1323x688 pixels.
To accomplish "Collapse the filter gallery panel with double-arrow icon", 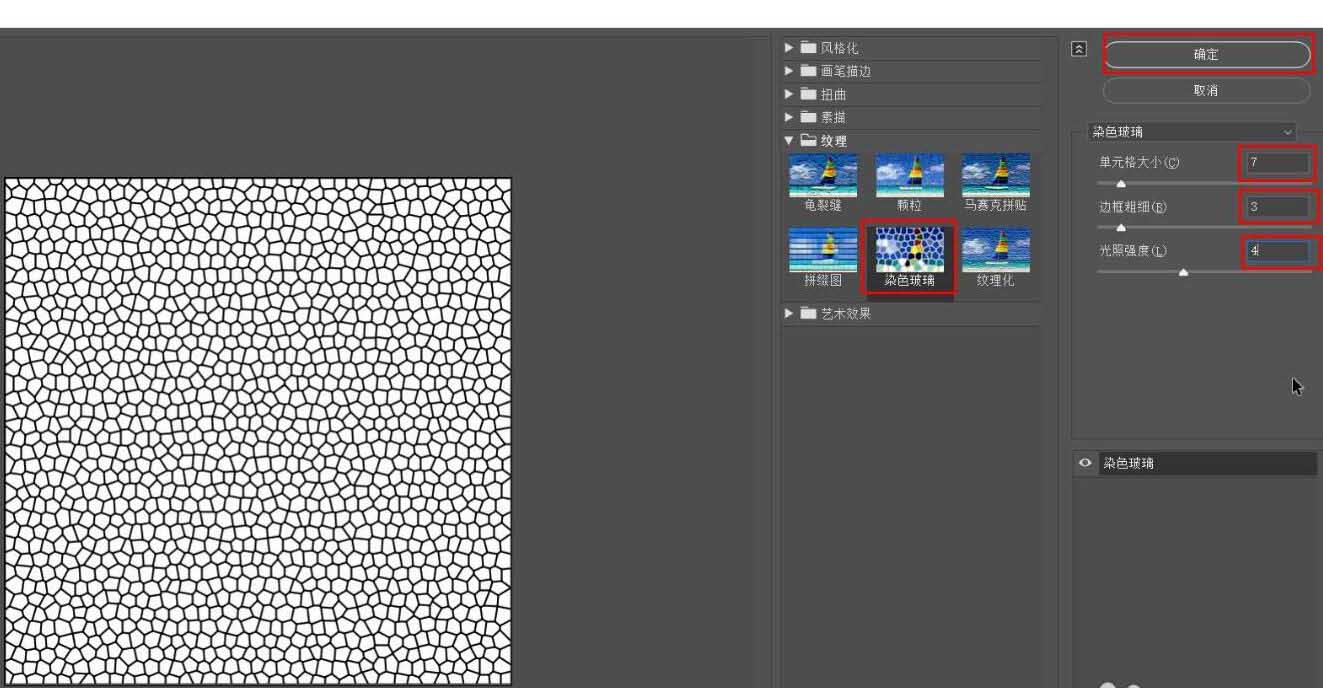I will (x=1078, y=47).
